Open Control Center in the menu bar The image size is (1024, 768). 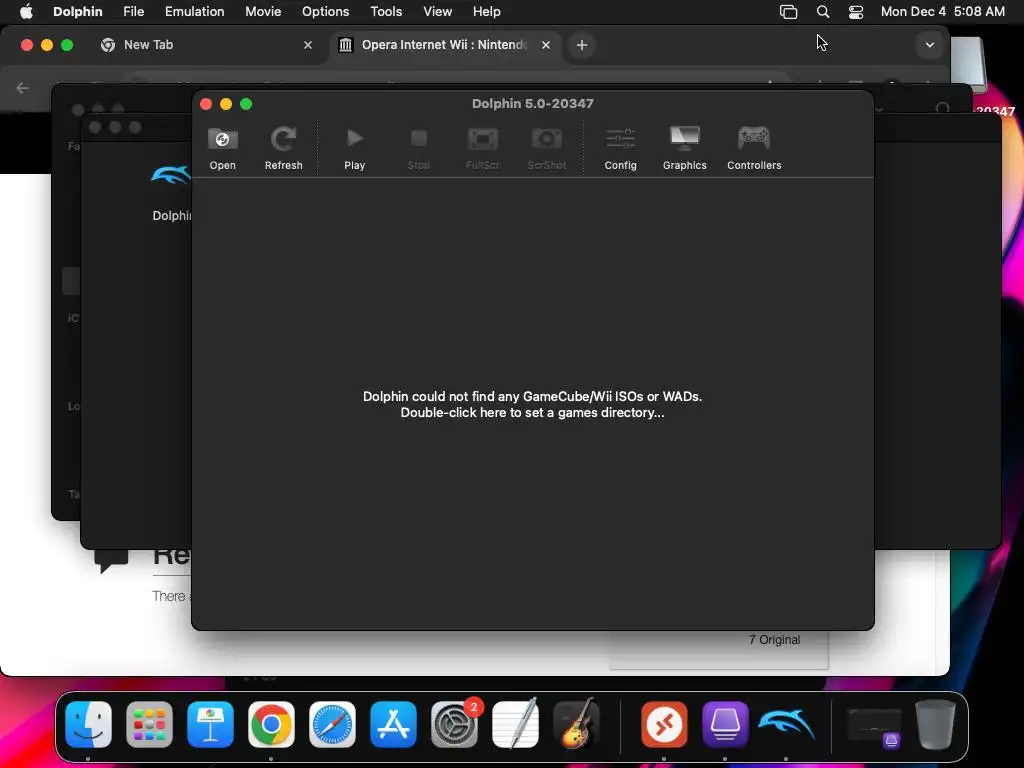[x=856, y=12]
